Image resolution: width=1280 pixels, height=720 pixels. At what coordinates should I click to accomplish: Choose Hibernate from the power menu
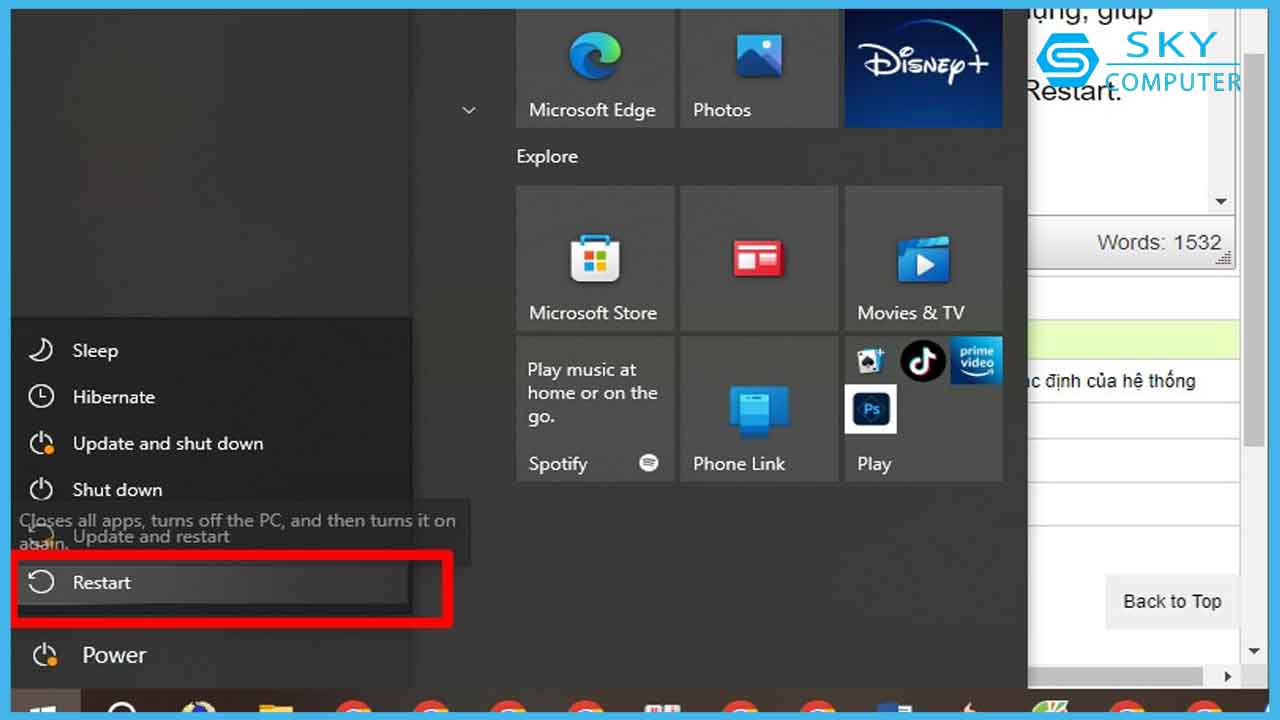coord(212,397)
